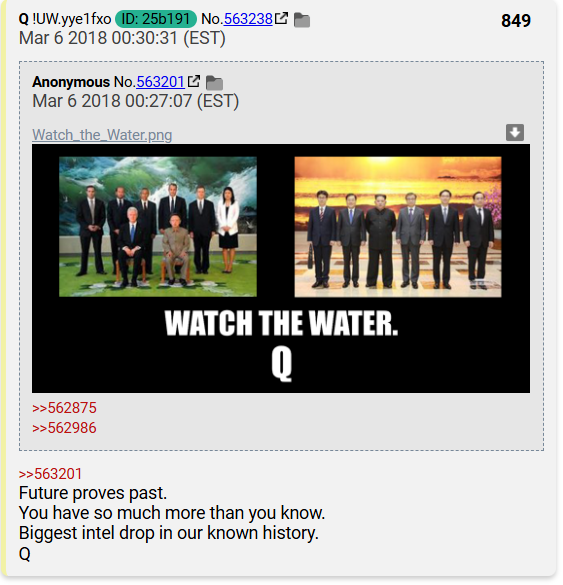
Task: Click the green ID: 25b191 badge
Action: click(156, 19)
